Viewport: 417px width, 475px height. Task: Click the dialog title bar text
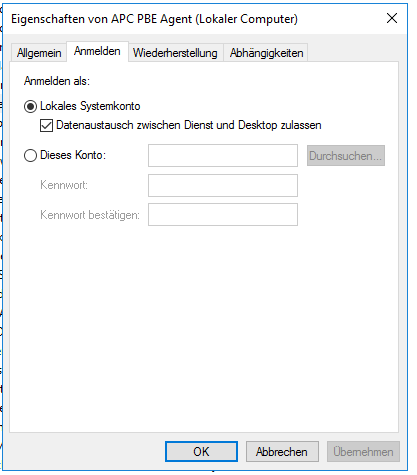point(154,19)
